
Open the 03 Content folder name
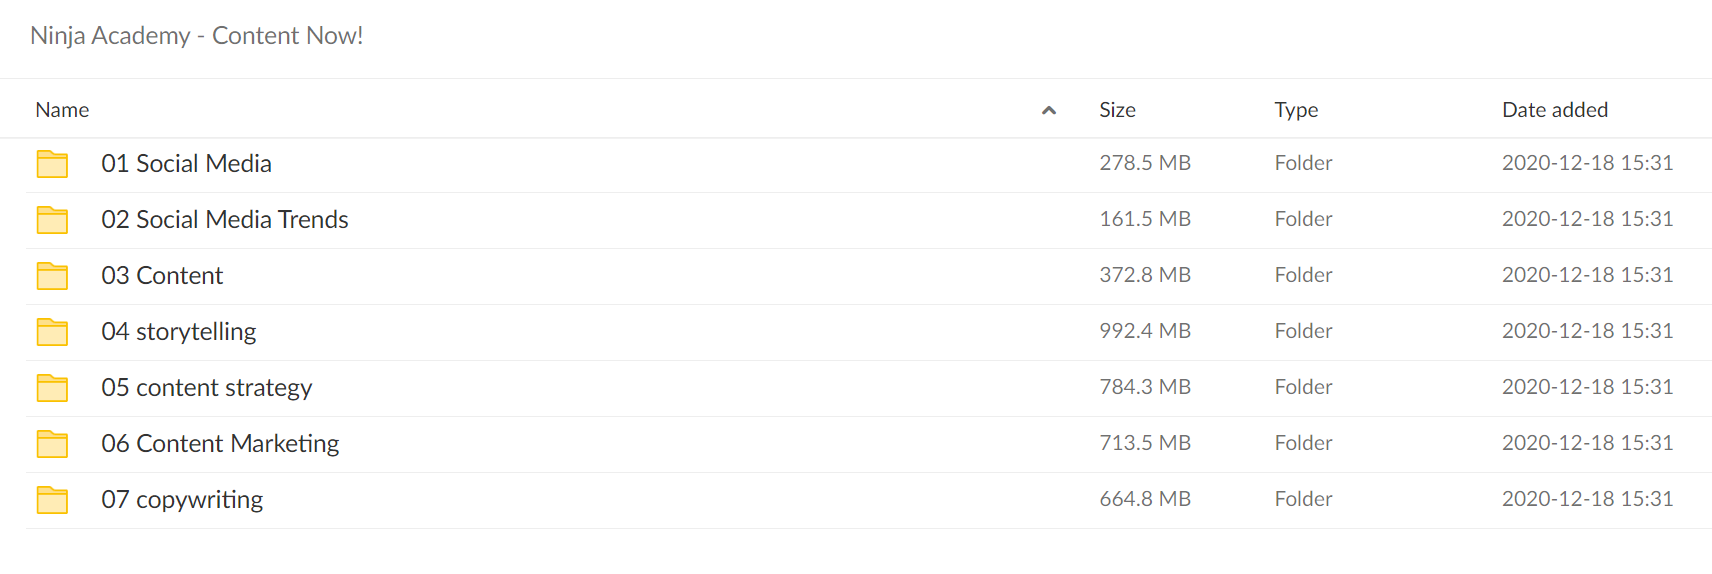tap(162, 275)
